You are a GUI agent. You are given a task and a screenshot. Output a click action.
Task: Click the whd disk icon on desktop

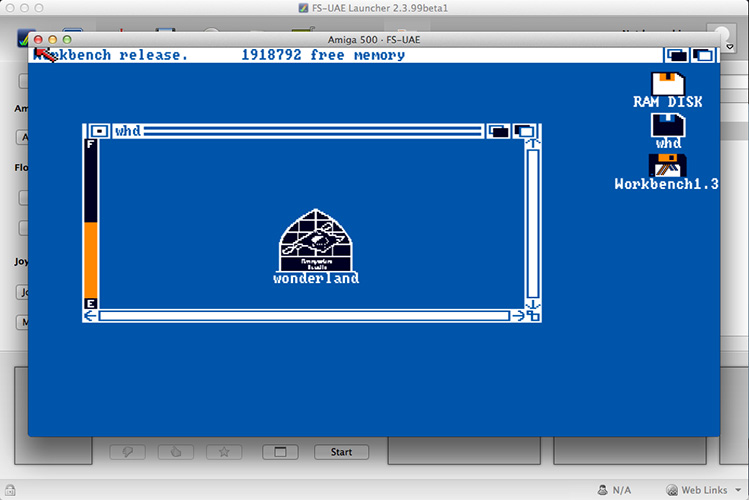click(667, 126)
